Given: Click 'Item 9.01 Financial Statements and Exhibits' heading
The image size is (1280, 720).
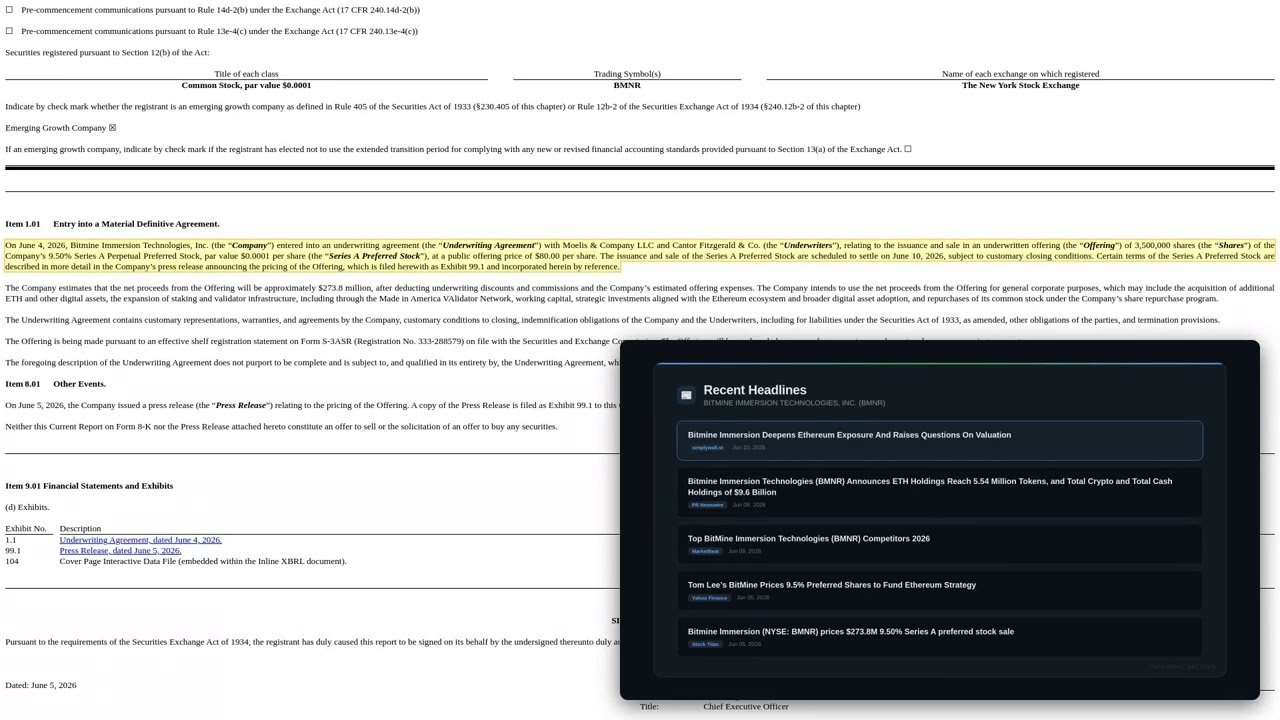Looking at the screenshot, I should click(x=89, y=486).
